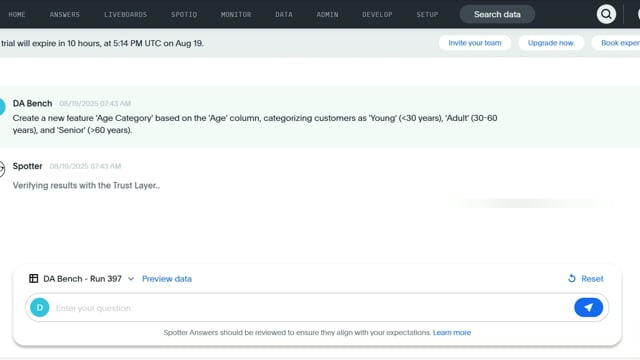
Task: Go to the Liveboards tab
Action: tap(125, 14)
